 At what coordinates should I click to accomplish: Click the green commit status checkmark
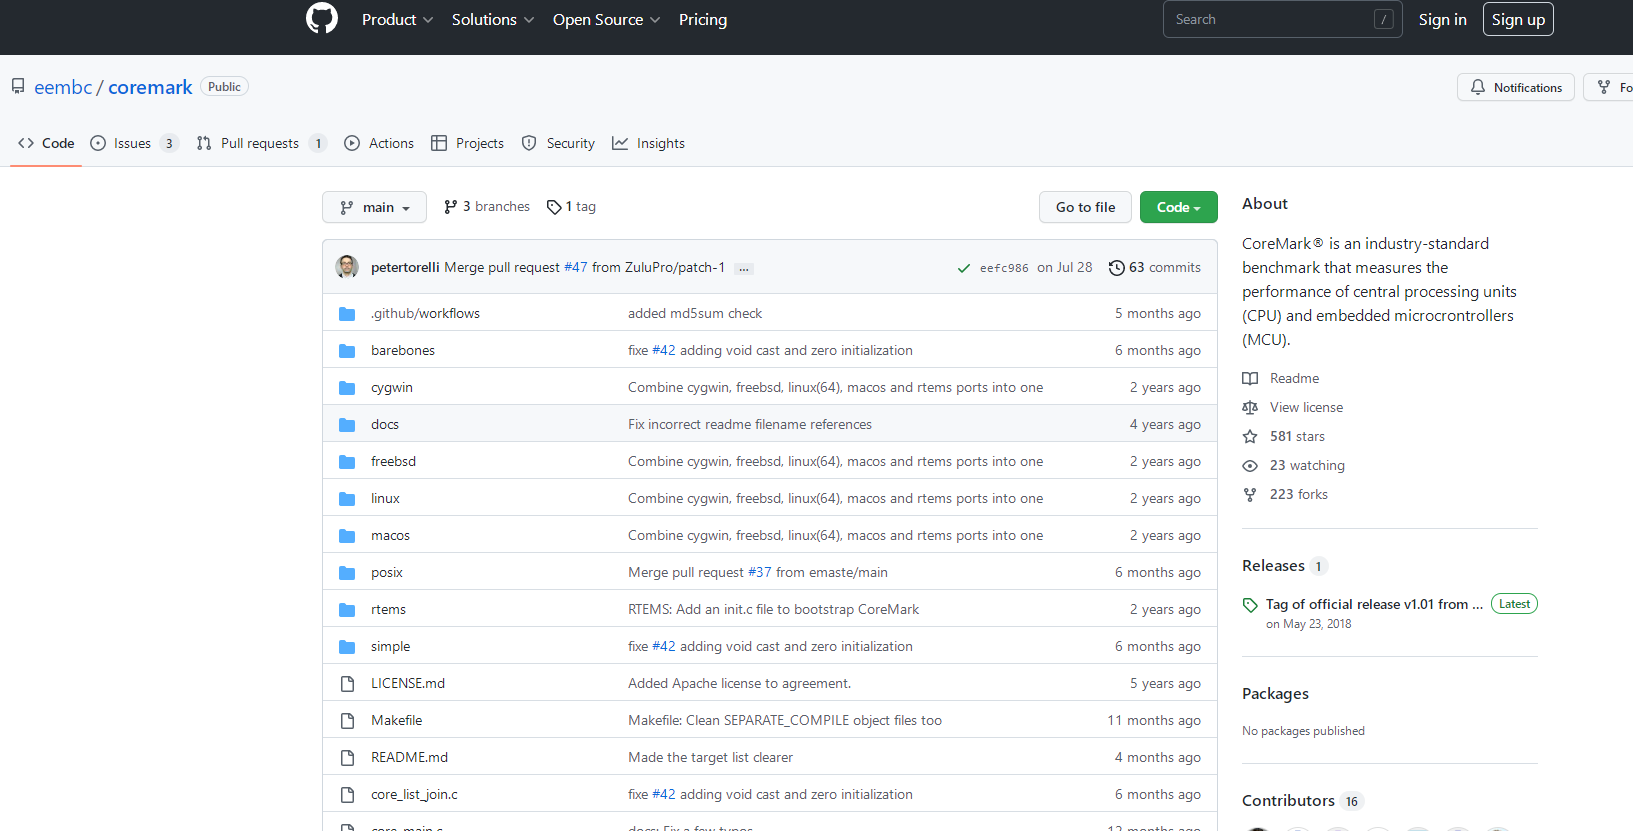[964, 268]
